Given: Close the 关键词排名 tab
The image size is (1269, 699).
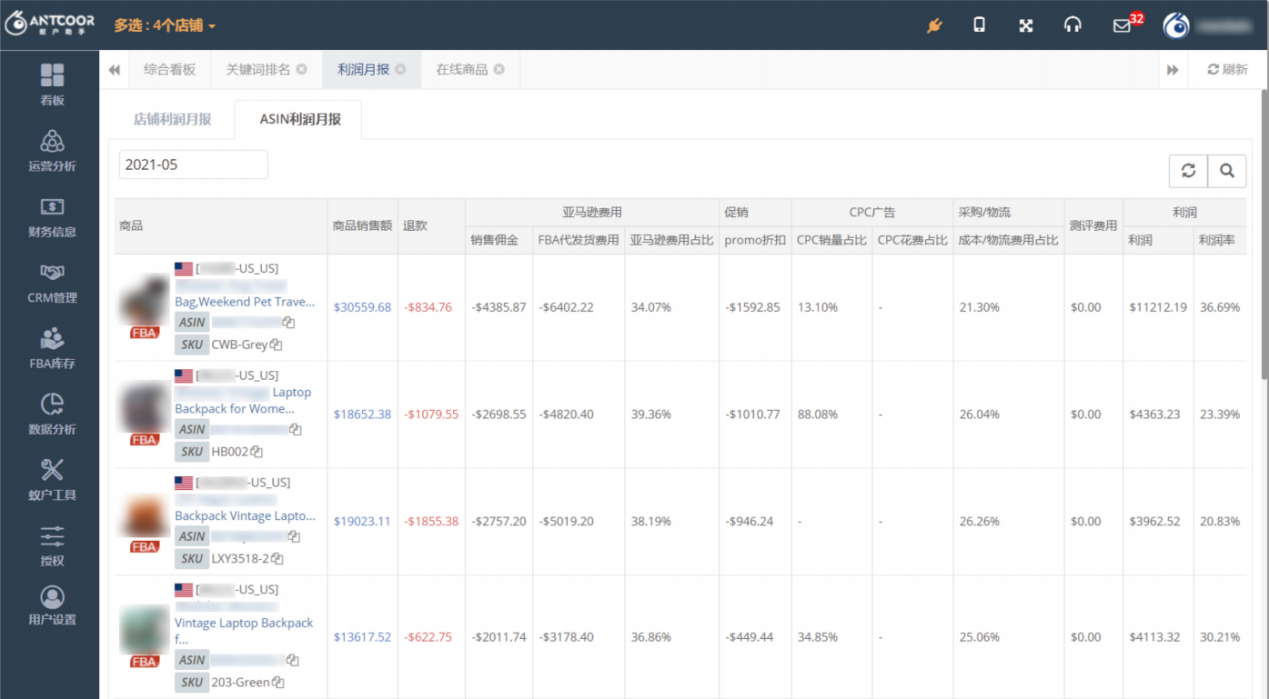Looking at the screenshot, I should tap(301, 70).
